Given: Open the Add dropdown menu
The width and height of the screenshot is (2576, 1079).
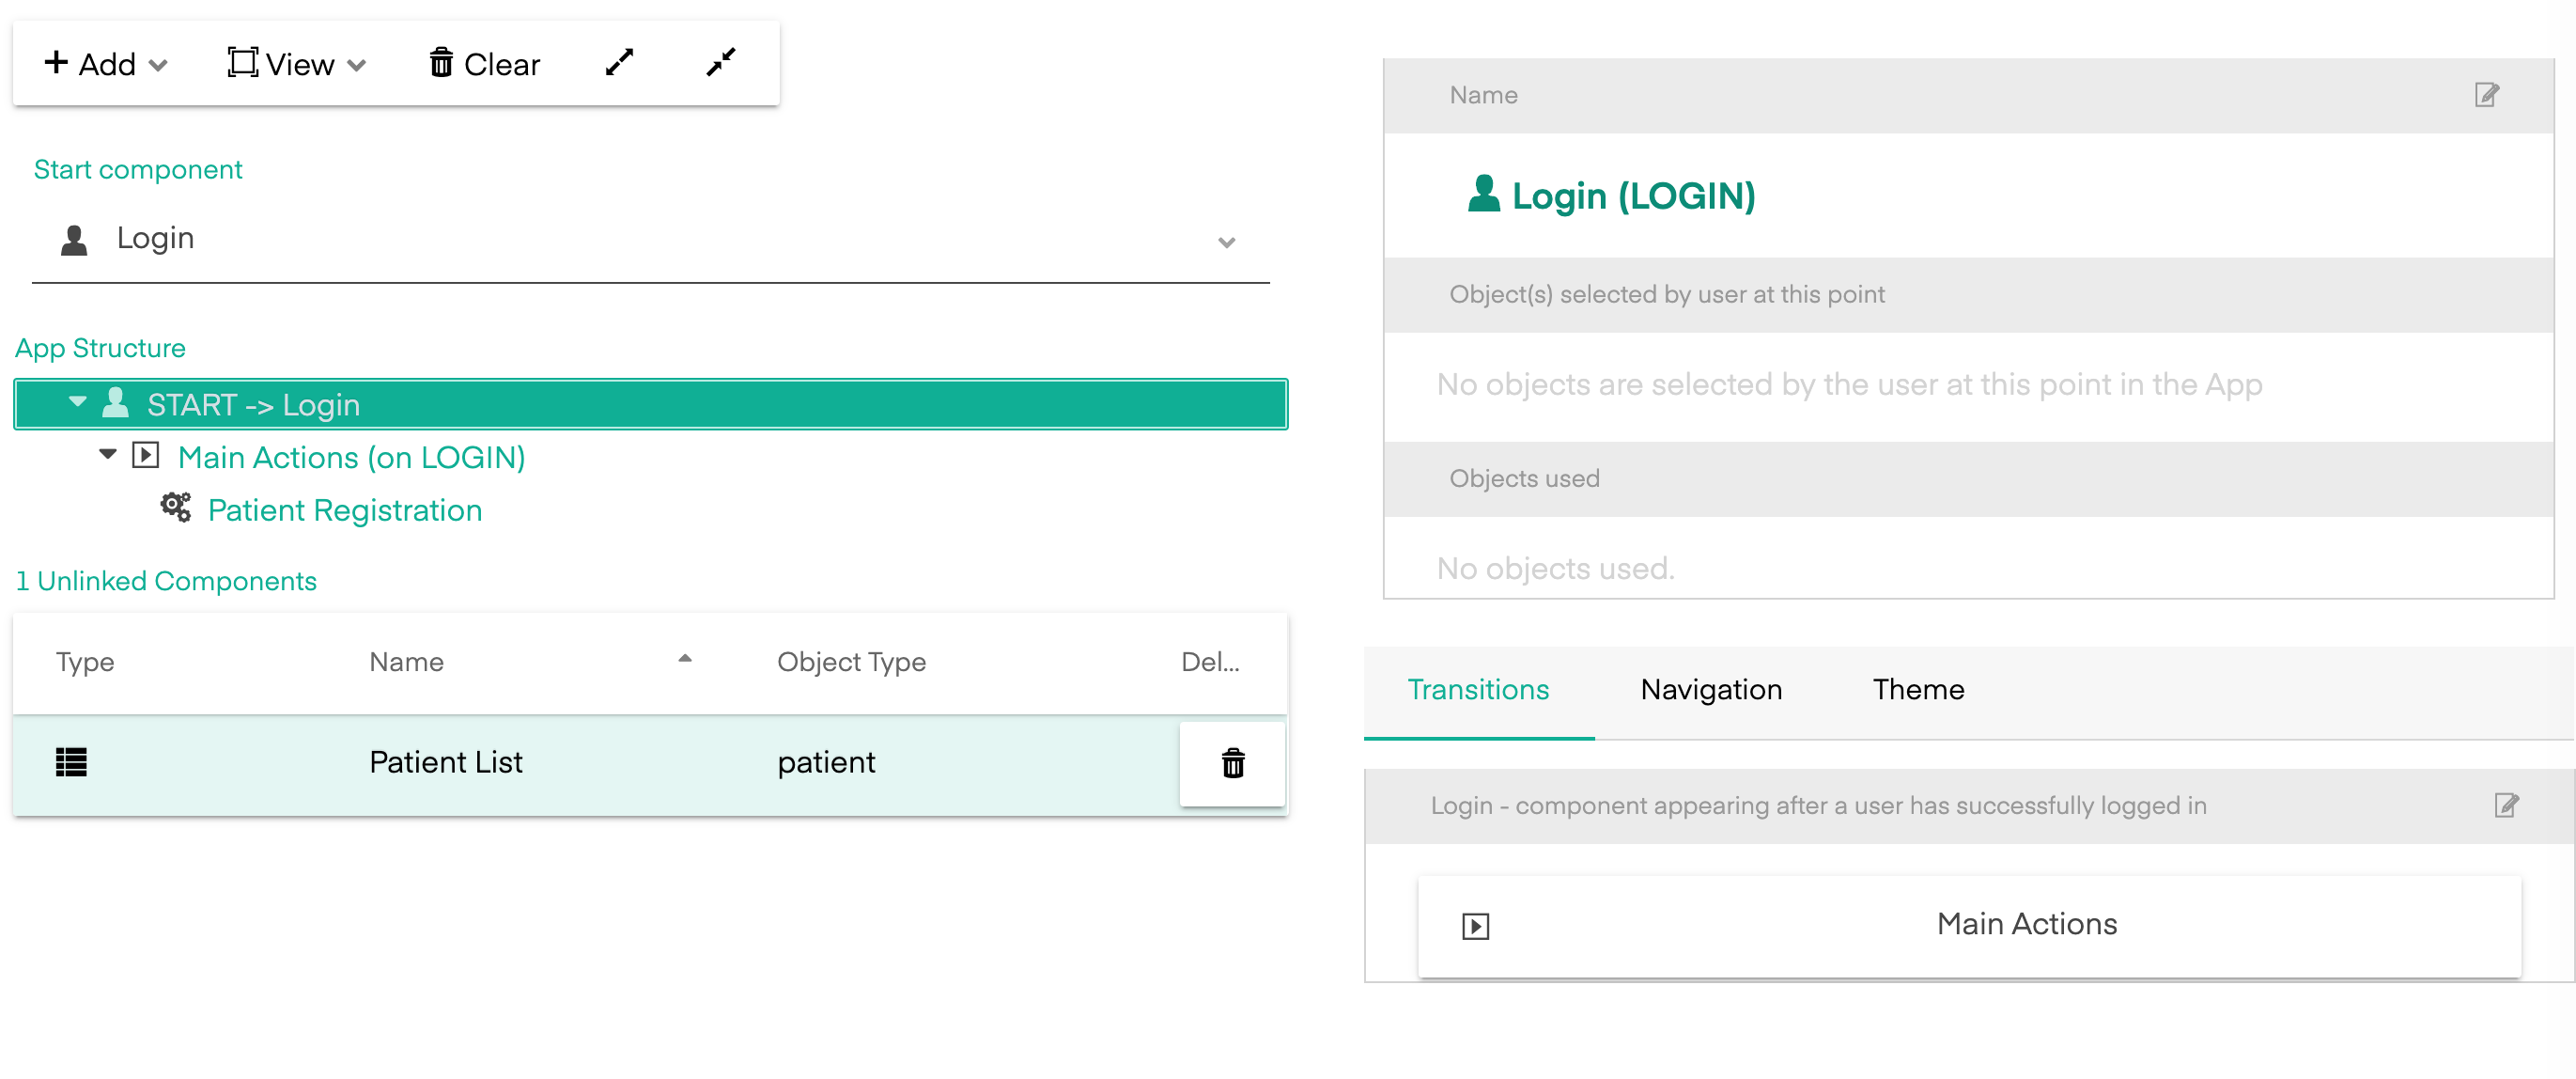Looking at the screenshot, I should click(106, 65).
